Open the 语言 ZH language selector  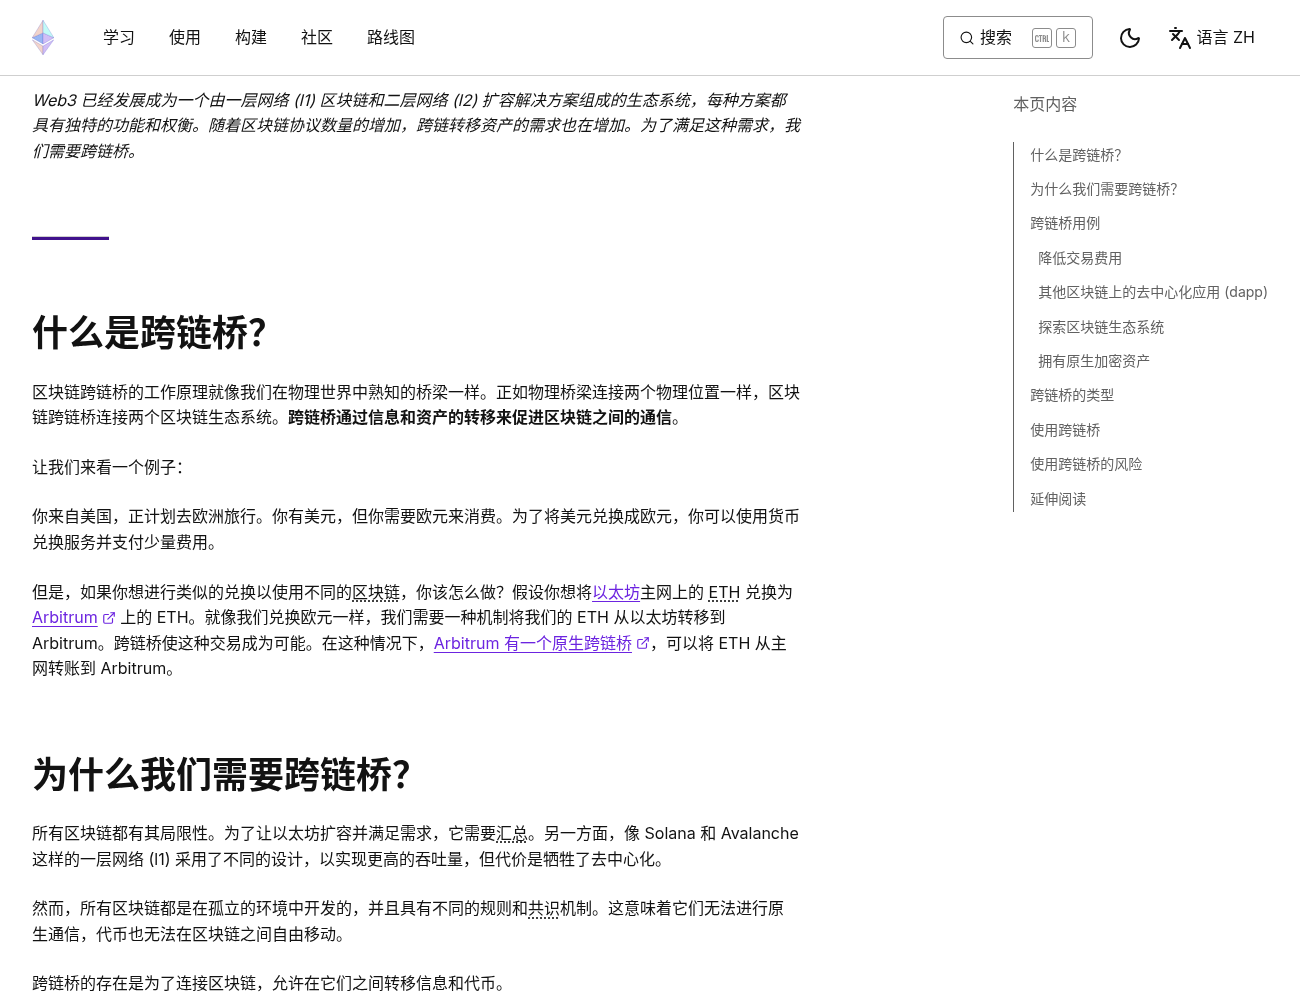1212,37
